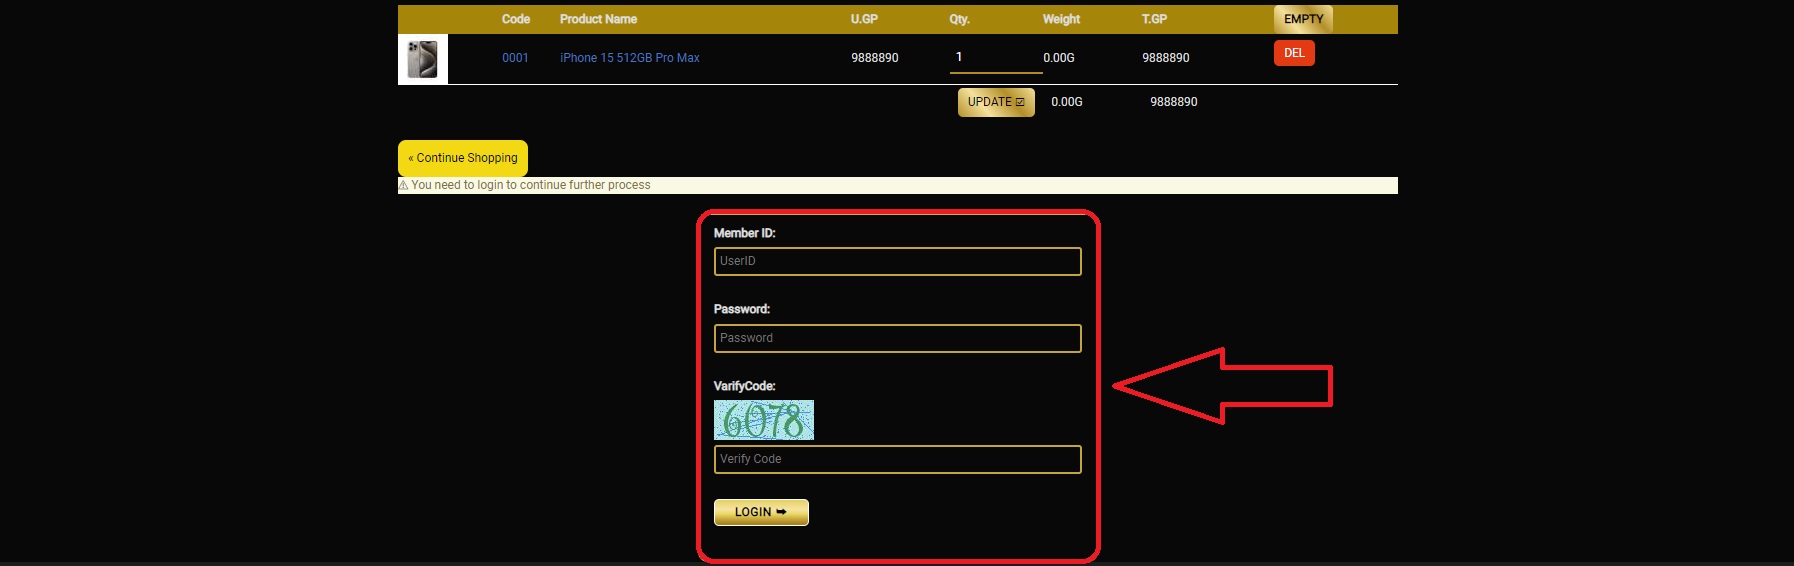Submit with the LOGIN button

coord(760,512)
